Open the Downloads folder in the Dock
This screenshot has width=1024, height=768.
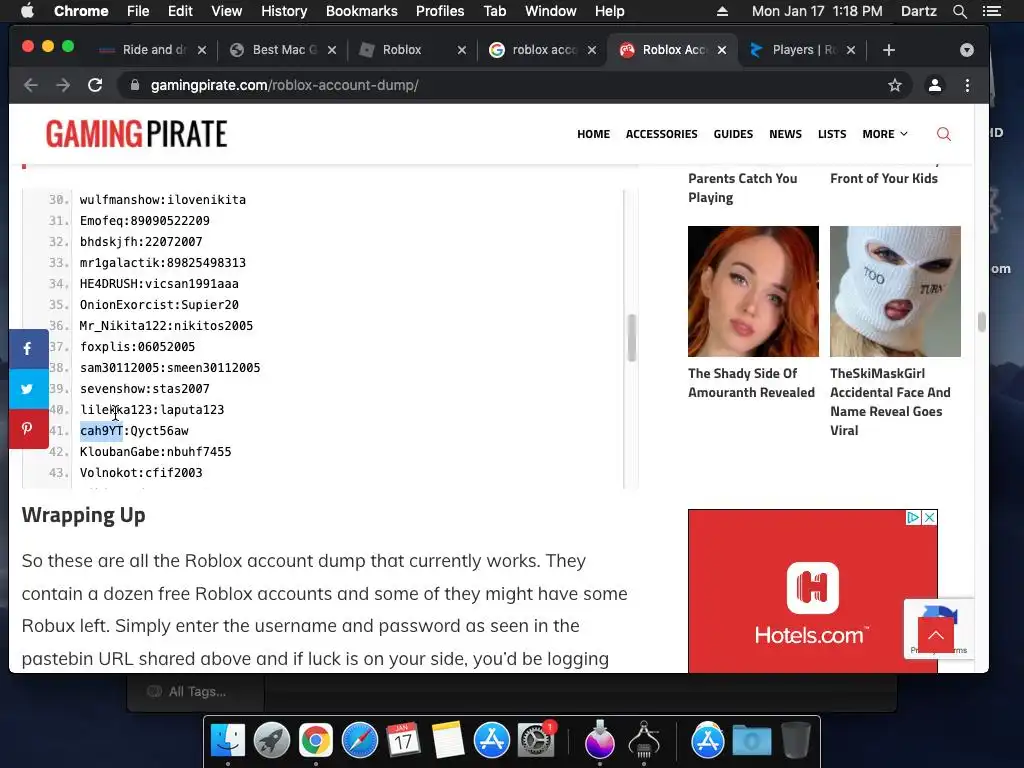click(752, 741)
